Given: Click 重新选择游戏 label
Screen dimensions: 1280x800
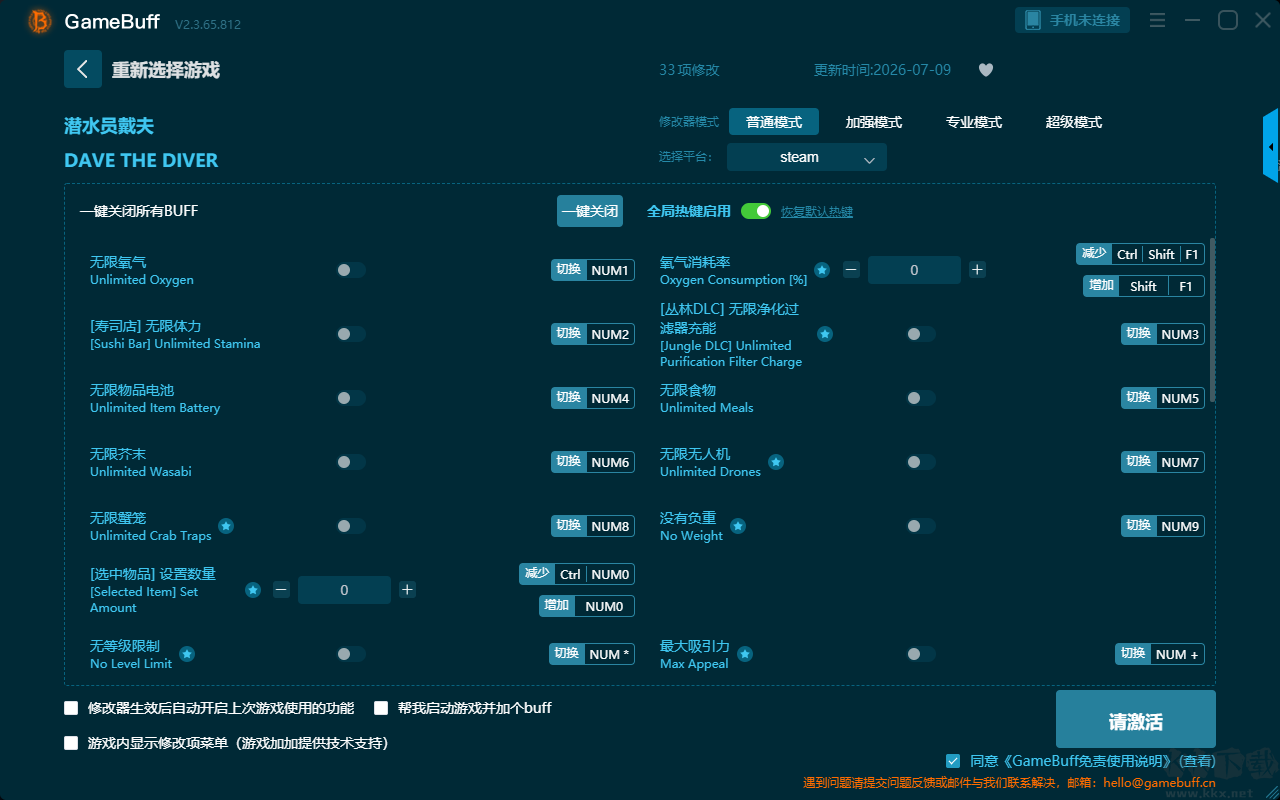Looking at the screenshot, I should [165, 70].
